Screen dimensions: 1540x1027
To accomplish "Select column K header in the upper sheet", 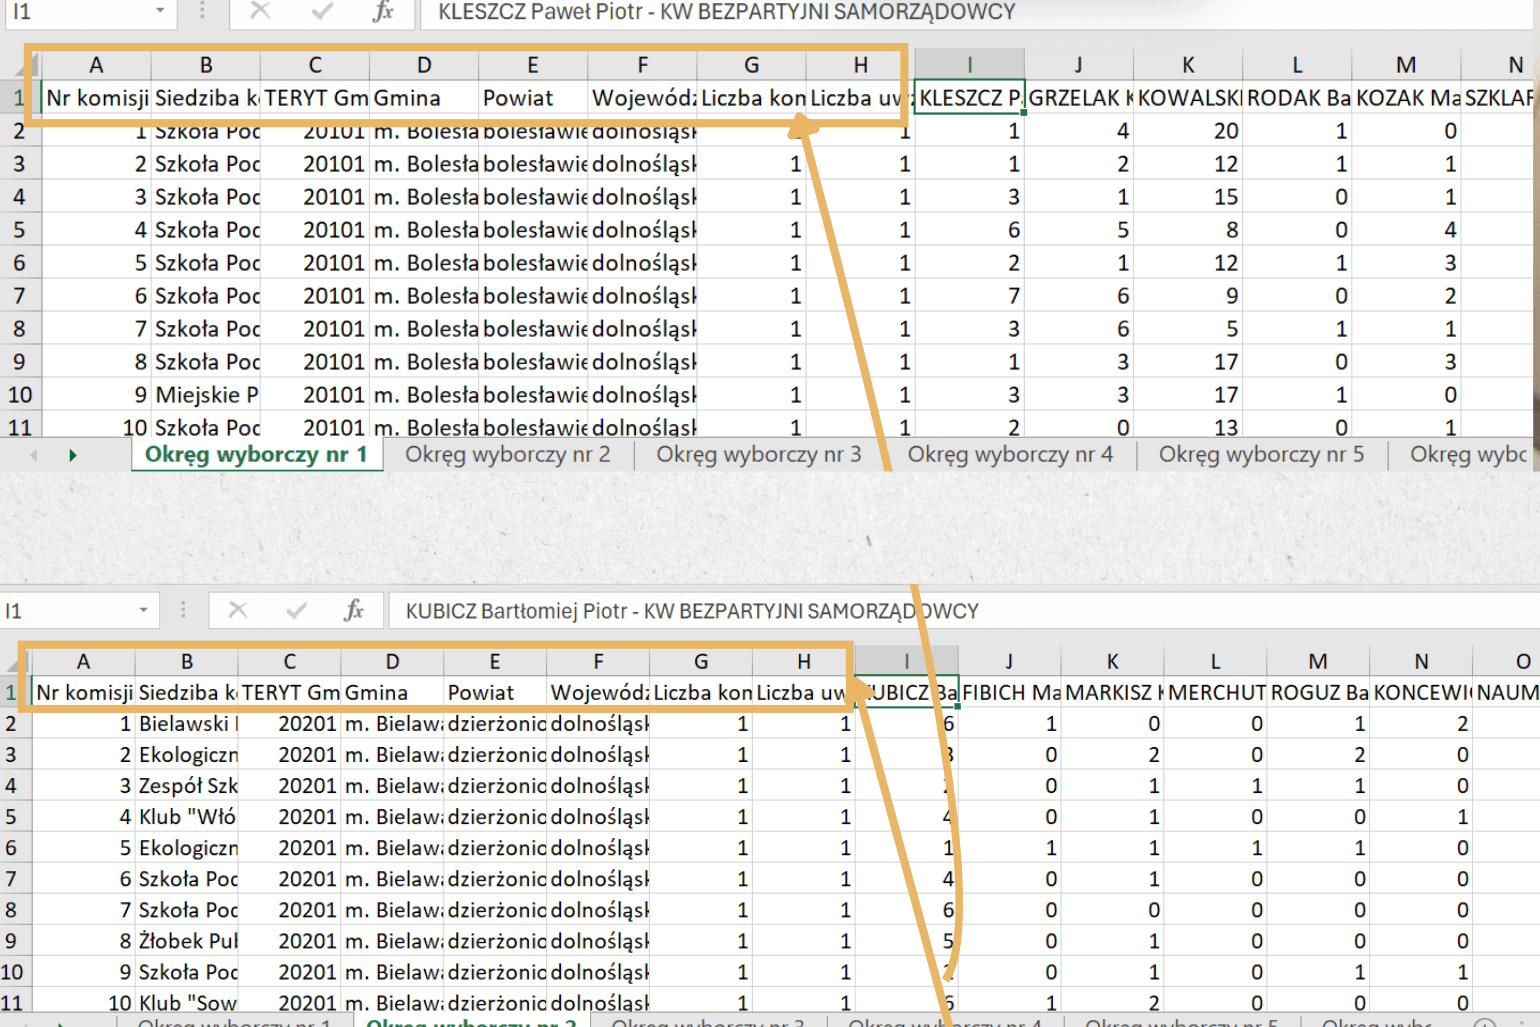I will click(1188, 65).
